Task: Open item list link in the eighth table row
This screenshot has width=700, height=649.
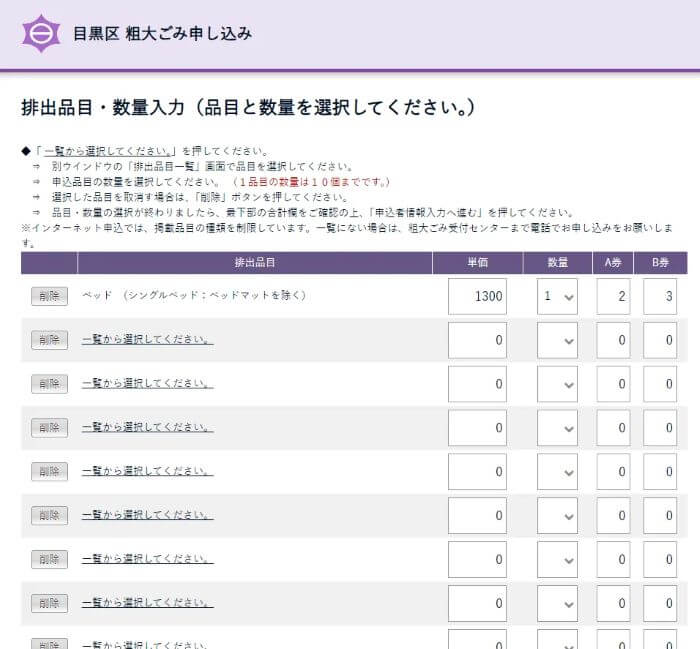Action: [147, 602]
